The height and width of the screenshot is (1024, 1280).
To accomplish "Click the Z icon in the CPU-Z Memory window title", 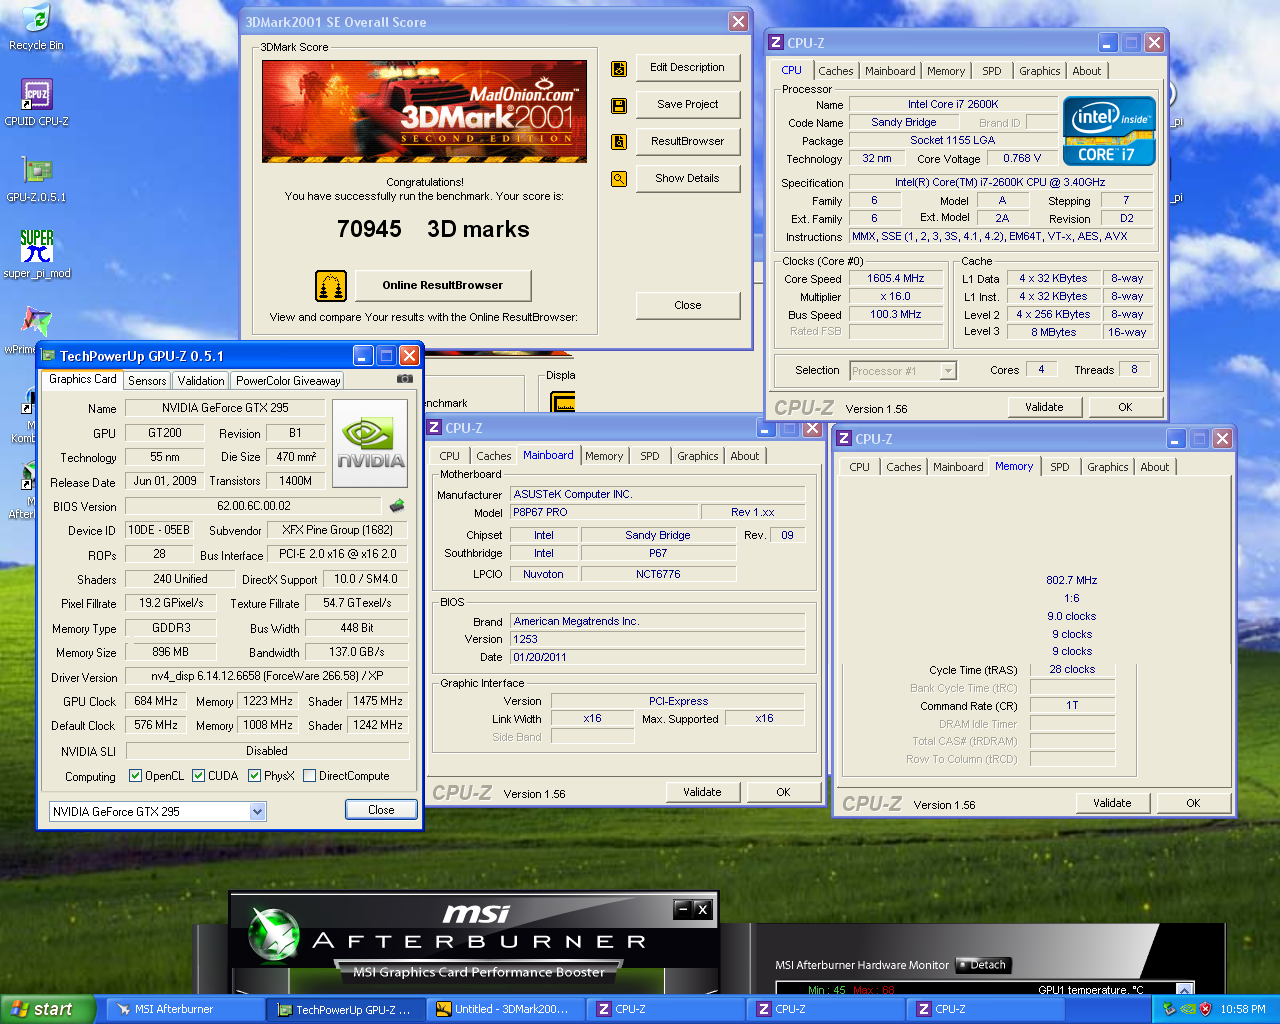I will pos(844,439).
